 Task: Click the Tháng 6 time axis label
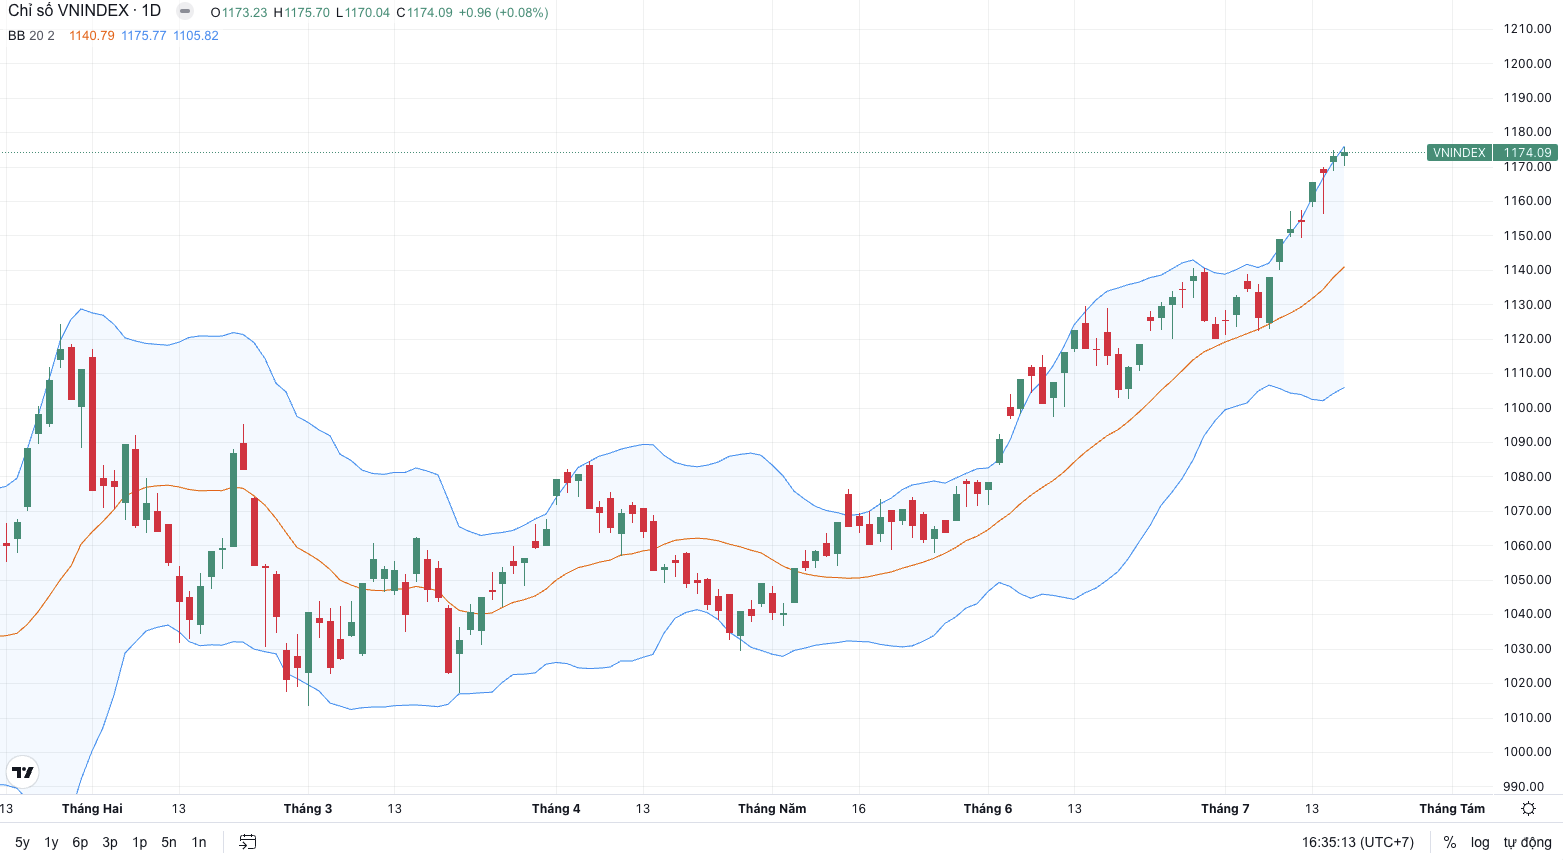click(988, 808)
